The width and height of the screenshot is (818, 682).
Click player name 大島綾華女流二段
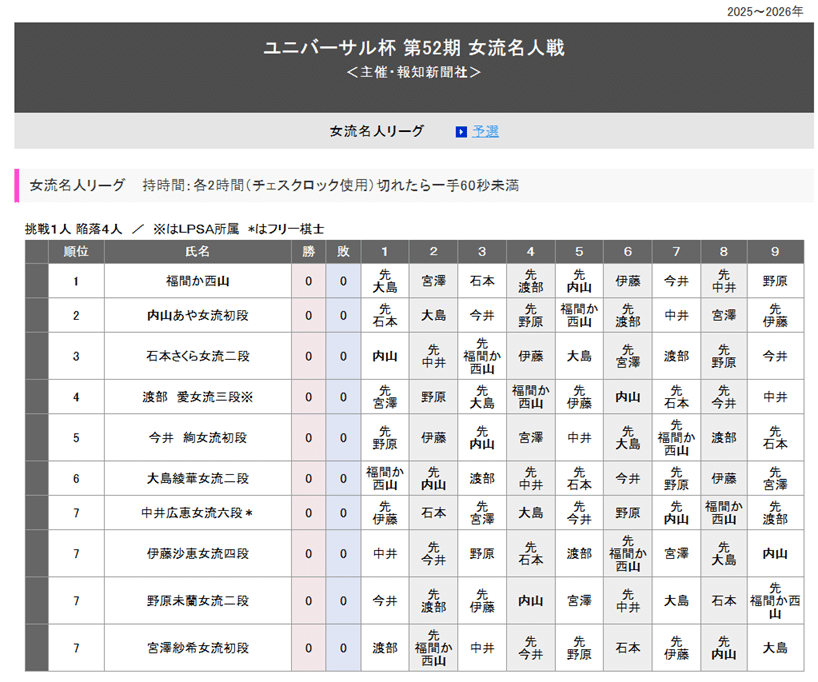click(198, 478)
